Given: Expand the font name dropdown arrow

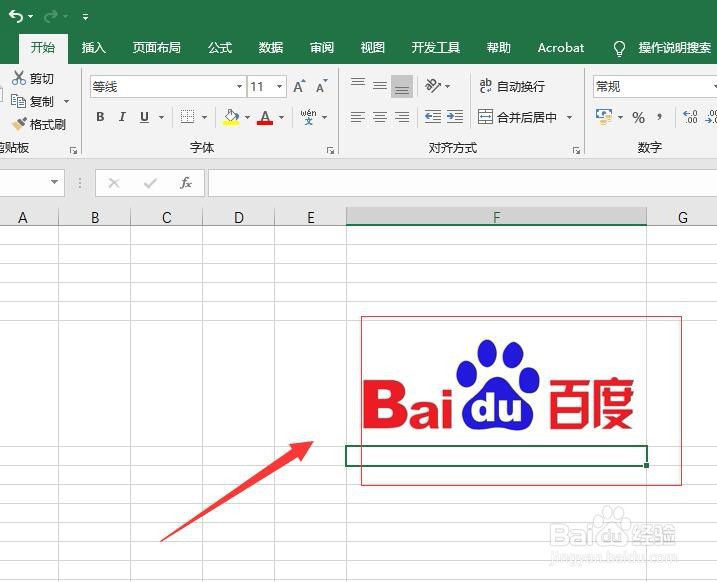Looking at the screenshot, I should [x=239, y=86].
